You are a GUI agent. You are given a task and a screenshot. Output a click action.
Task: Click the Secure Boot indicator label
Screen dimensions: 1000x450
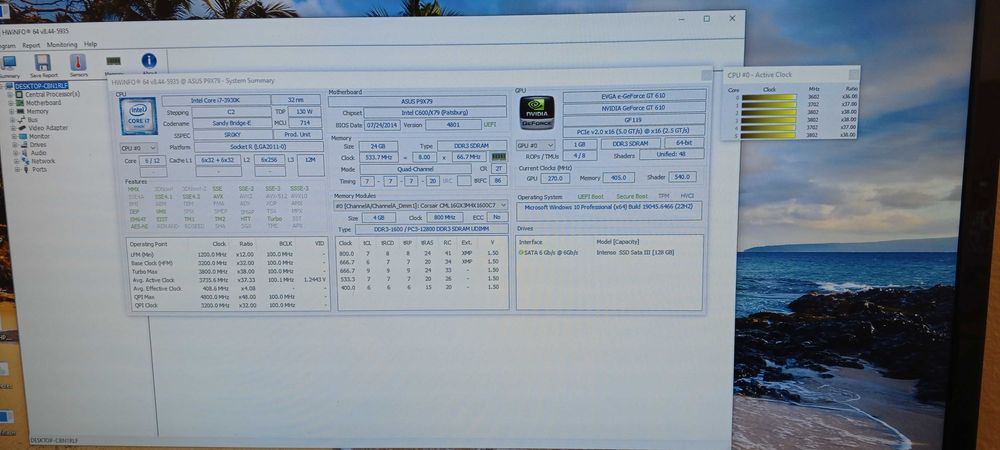[631, 196]
